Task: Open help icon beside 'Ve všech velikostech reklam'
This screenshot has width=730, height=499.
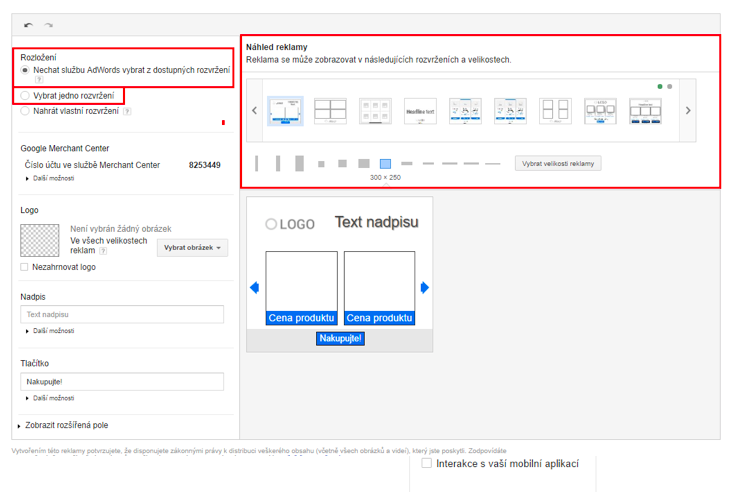Action: [103, 251]
